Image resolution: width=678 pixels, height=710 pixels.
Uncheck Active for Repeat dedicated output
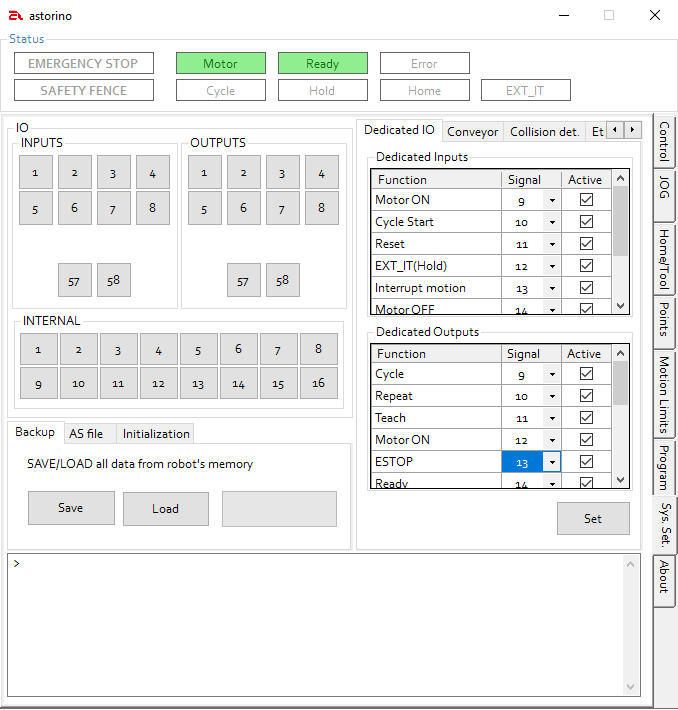[x=586, y=396]
